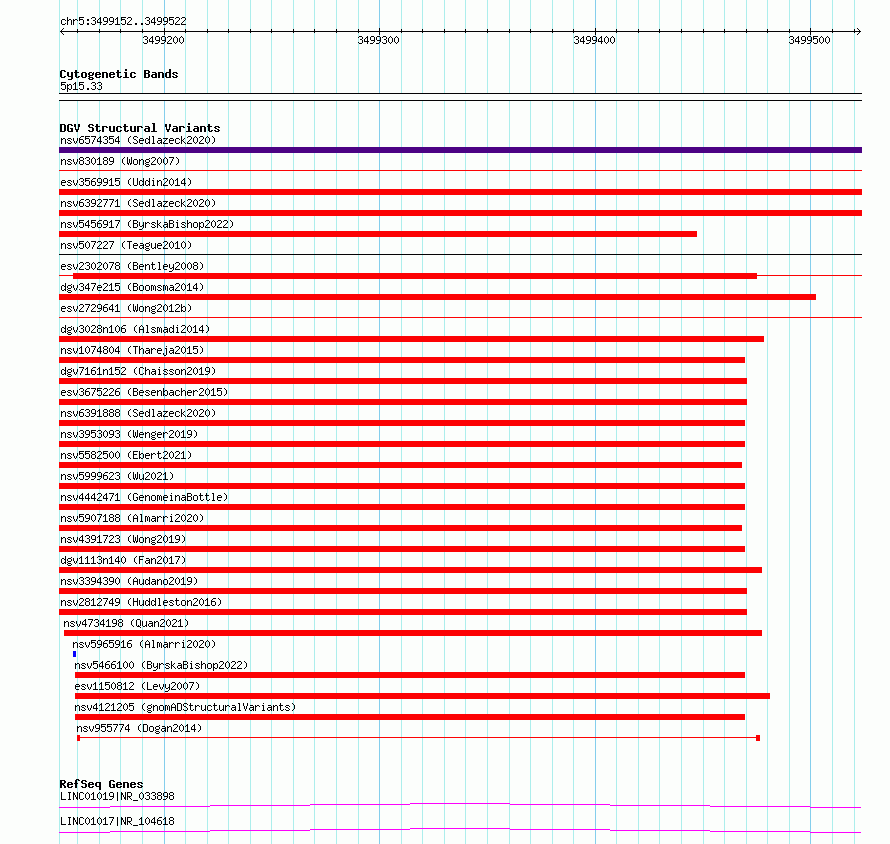
Task: Open nsv2812749 (Huddleston2016) variant label
Action: (x=141, y=602)
